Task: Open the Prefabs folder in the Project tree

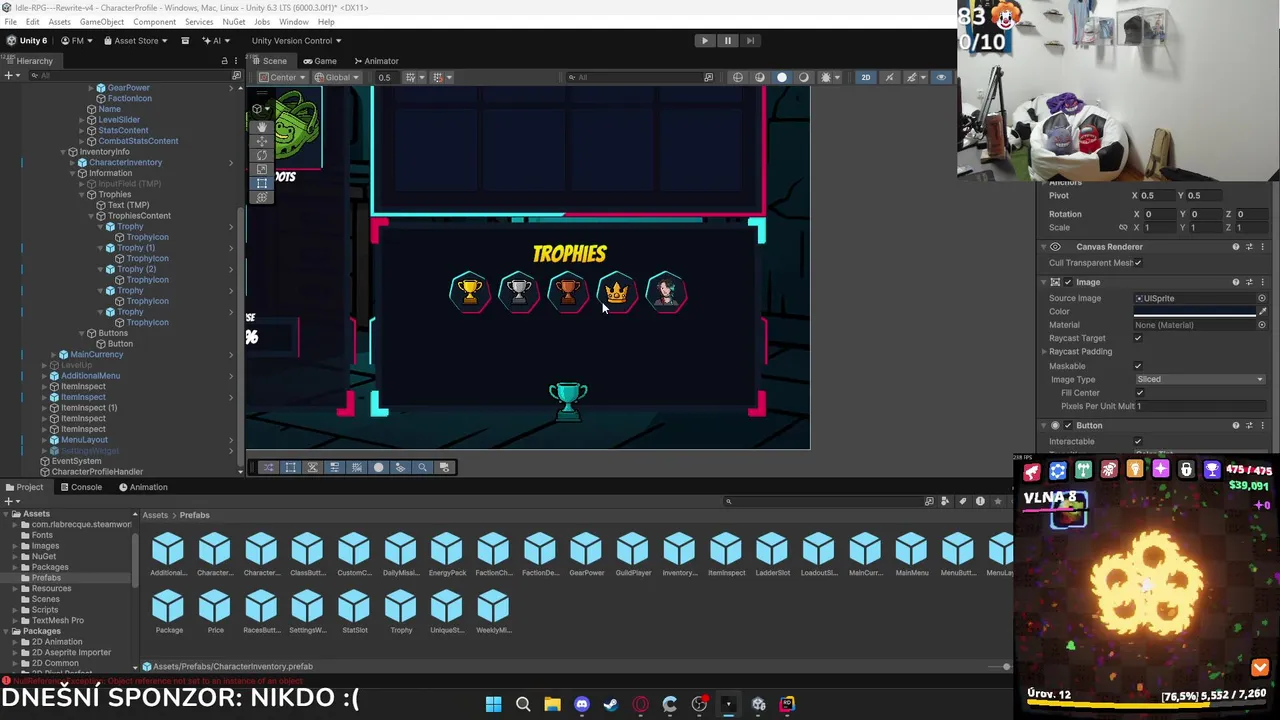Action: click(46, 578)
